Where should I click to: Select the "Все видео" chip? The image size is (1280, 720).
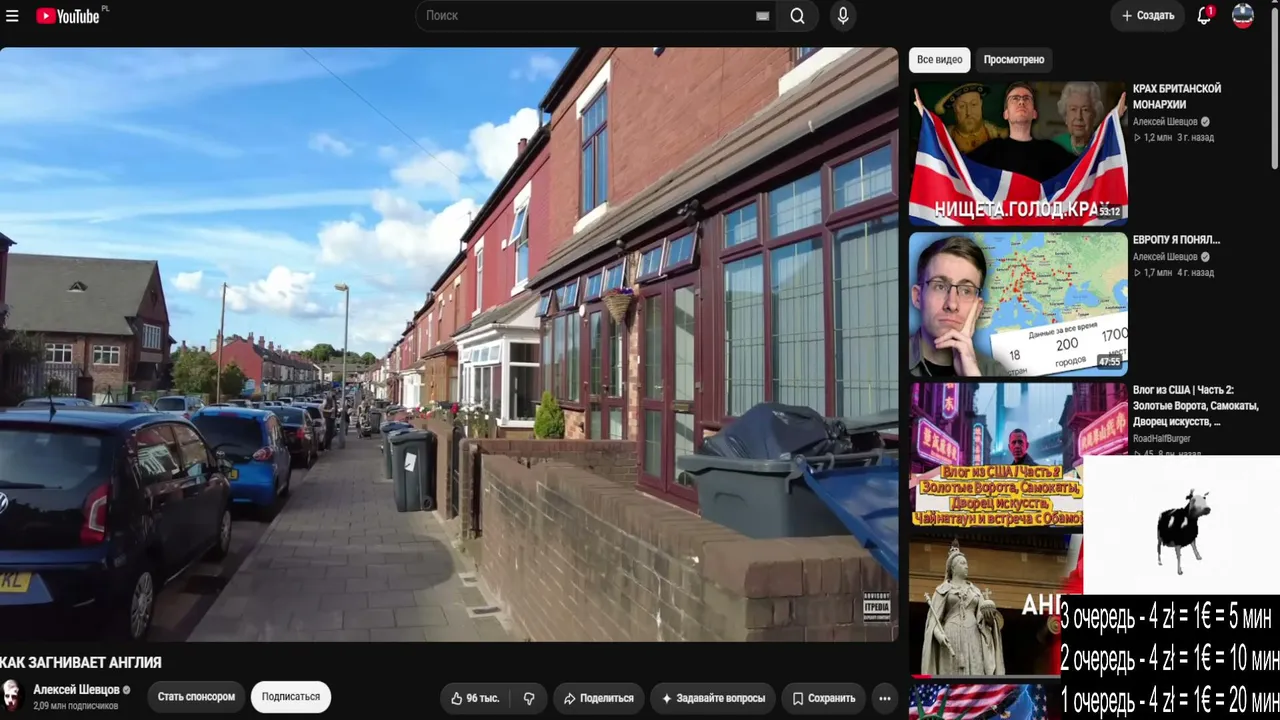[x=940, y=60]
